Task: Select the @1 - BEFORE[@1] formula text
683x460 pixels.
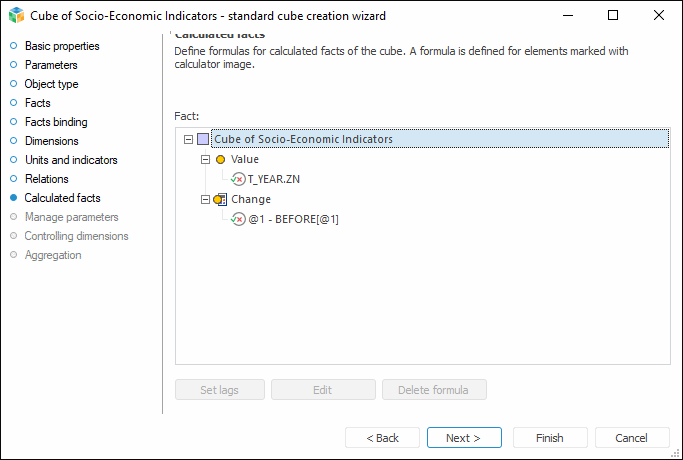Action: (x=293, y=219)
